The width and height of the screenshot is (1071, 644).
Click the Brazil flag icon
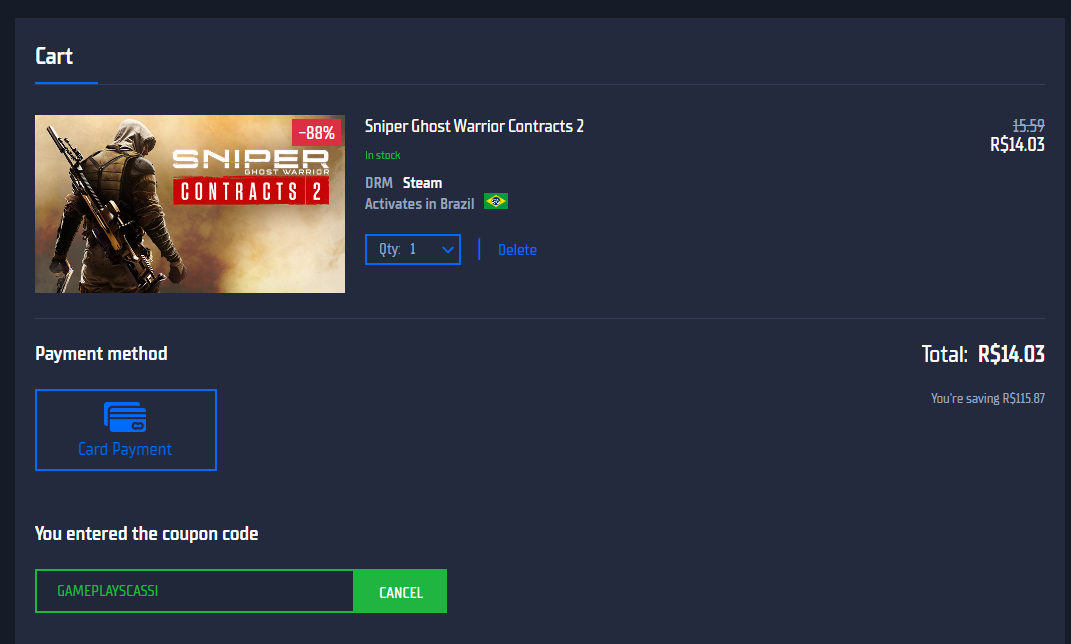[x=496, y=201]
